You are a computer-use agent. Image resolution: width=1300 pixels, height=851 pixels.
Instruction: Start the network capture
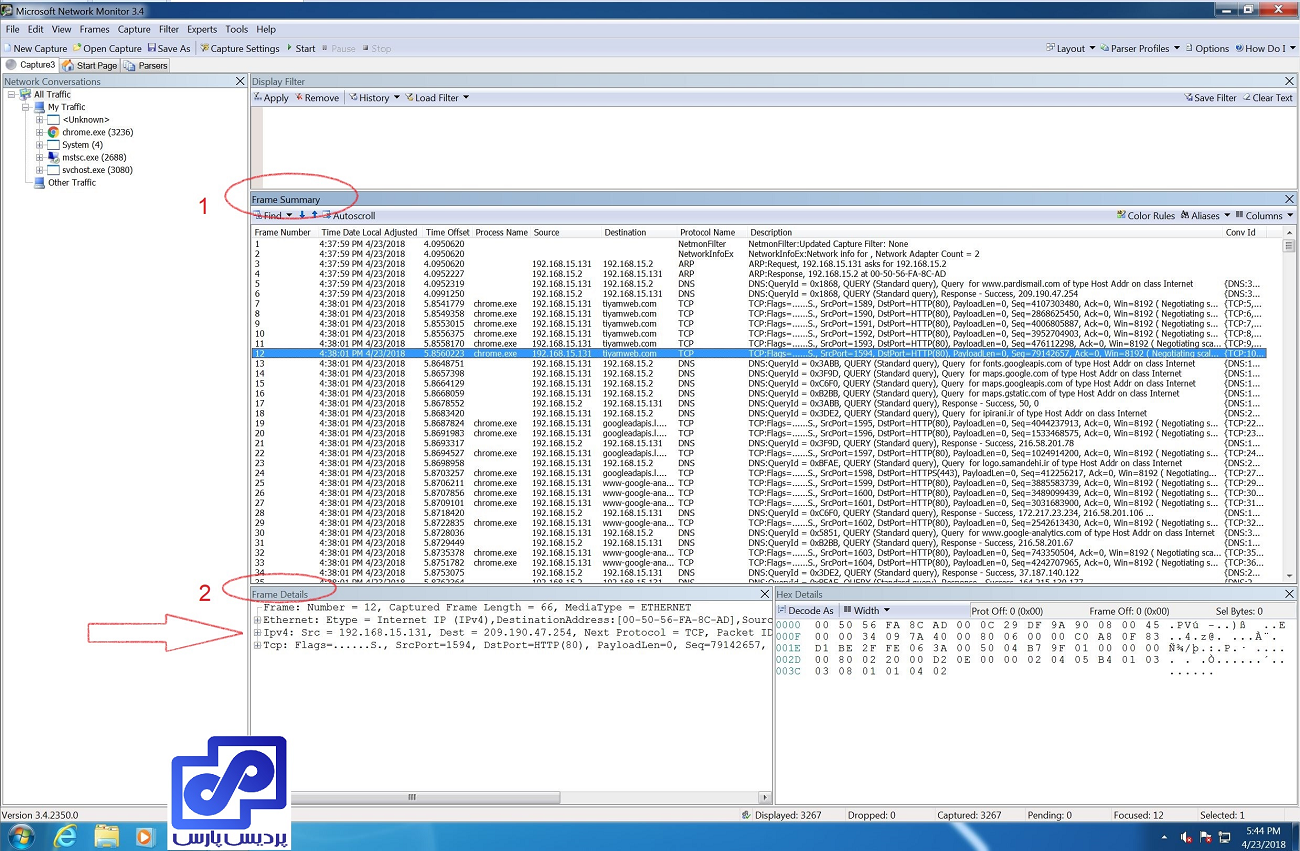301,48
